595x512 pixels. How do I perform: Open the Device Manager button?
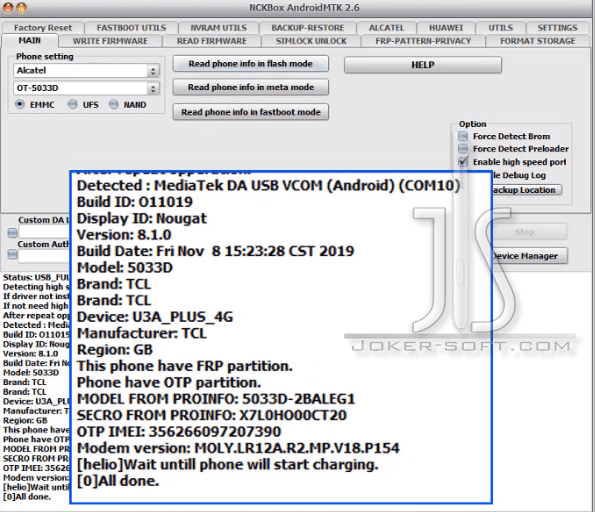[529, 256]
